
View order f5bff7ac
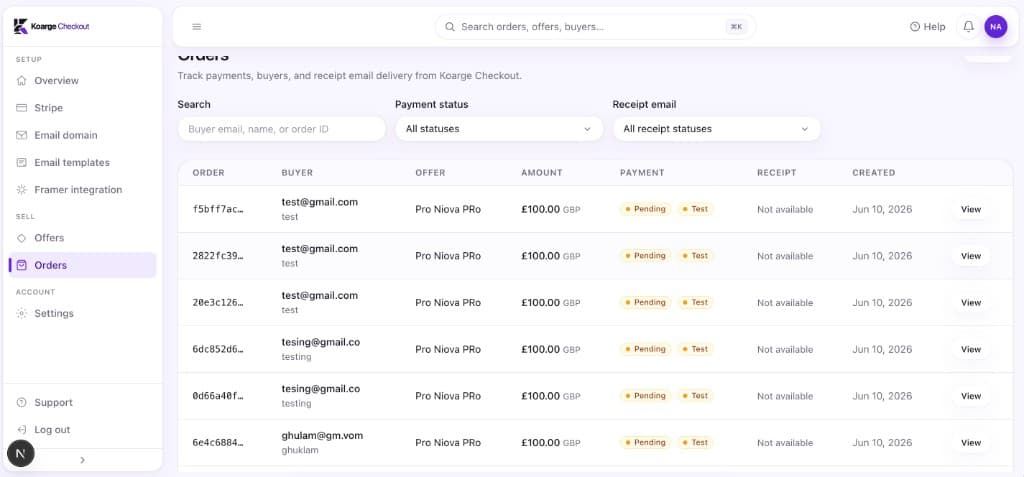(x=970, y=209)
